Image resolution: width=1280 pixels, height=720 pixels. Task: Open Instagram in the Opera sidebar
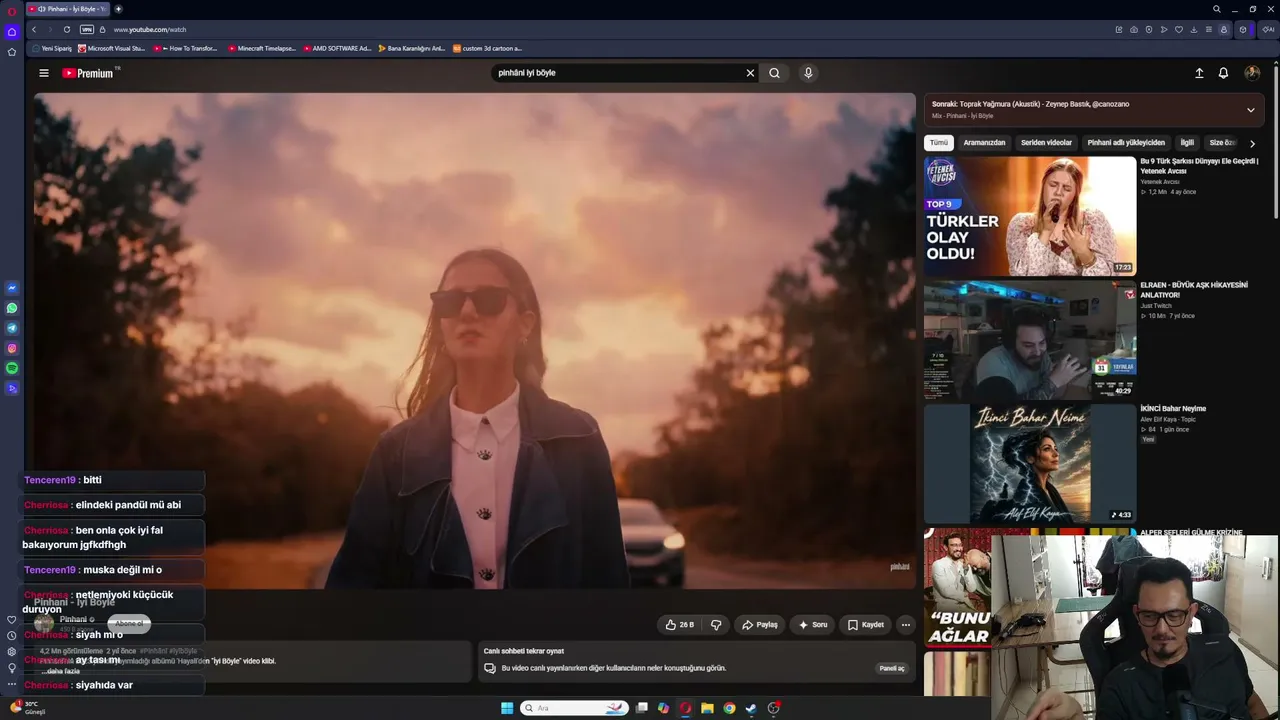tap(12, 348)
